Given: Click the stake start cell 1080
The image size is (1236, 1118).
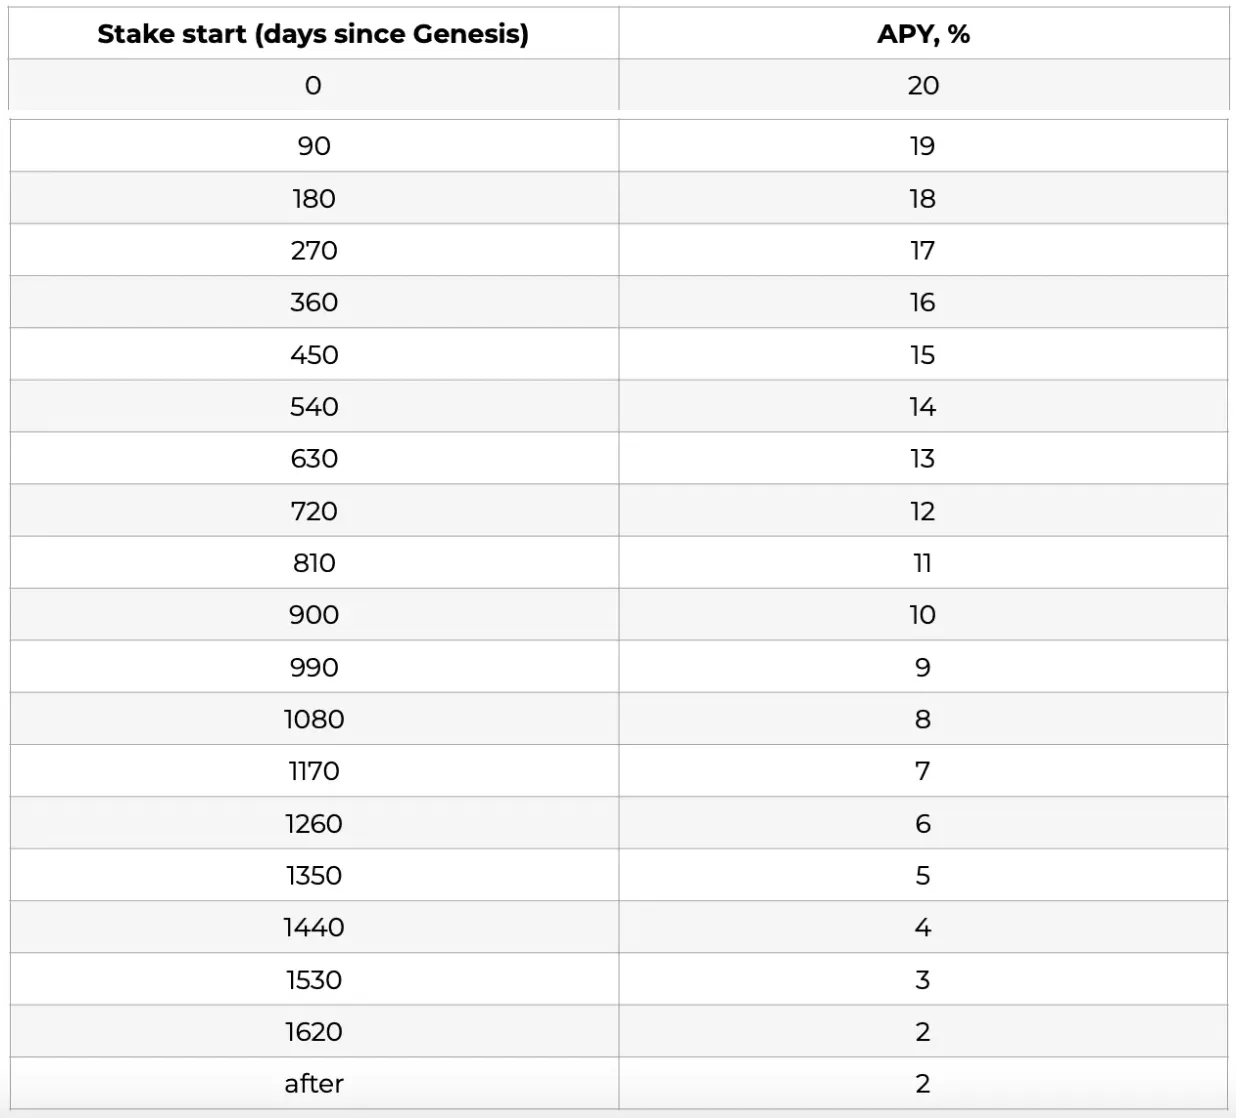Looking at the screenshot, I should coord(314,719).
